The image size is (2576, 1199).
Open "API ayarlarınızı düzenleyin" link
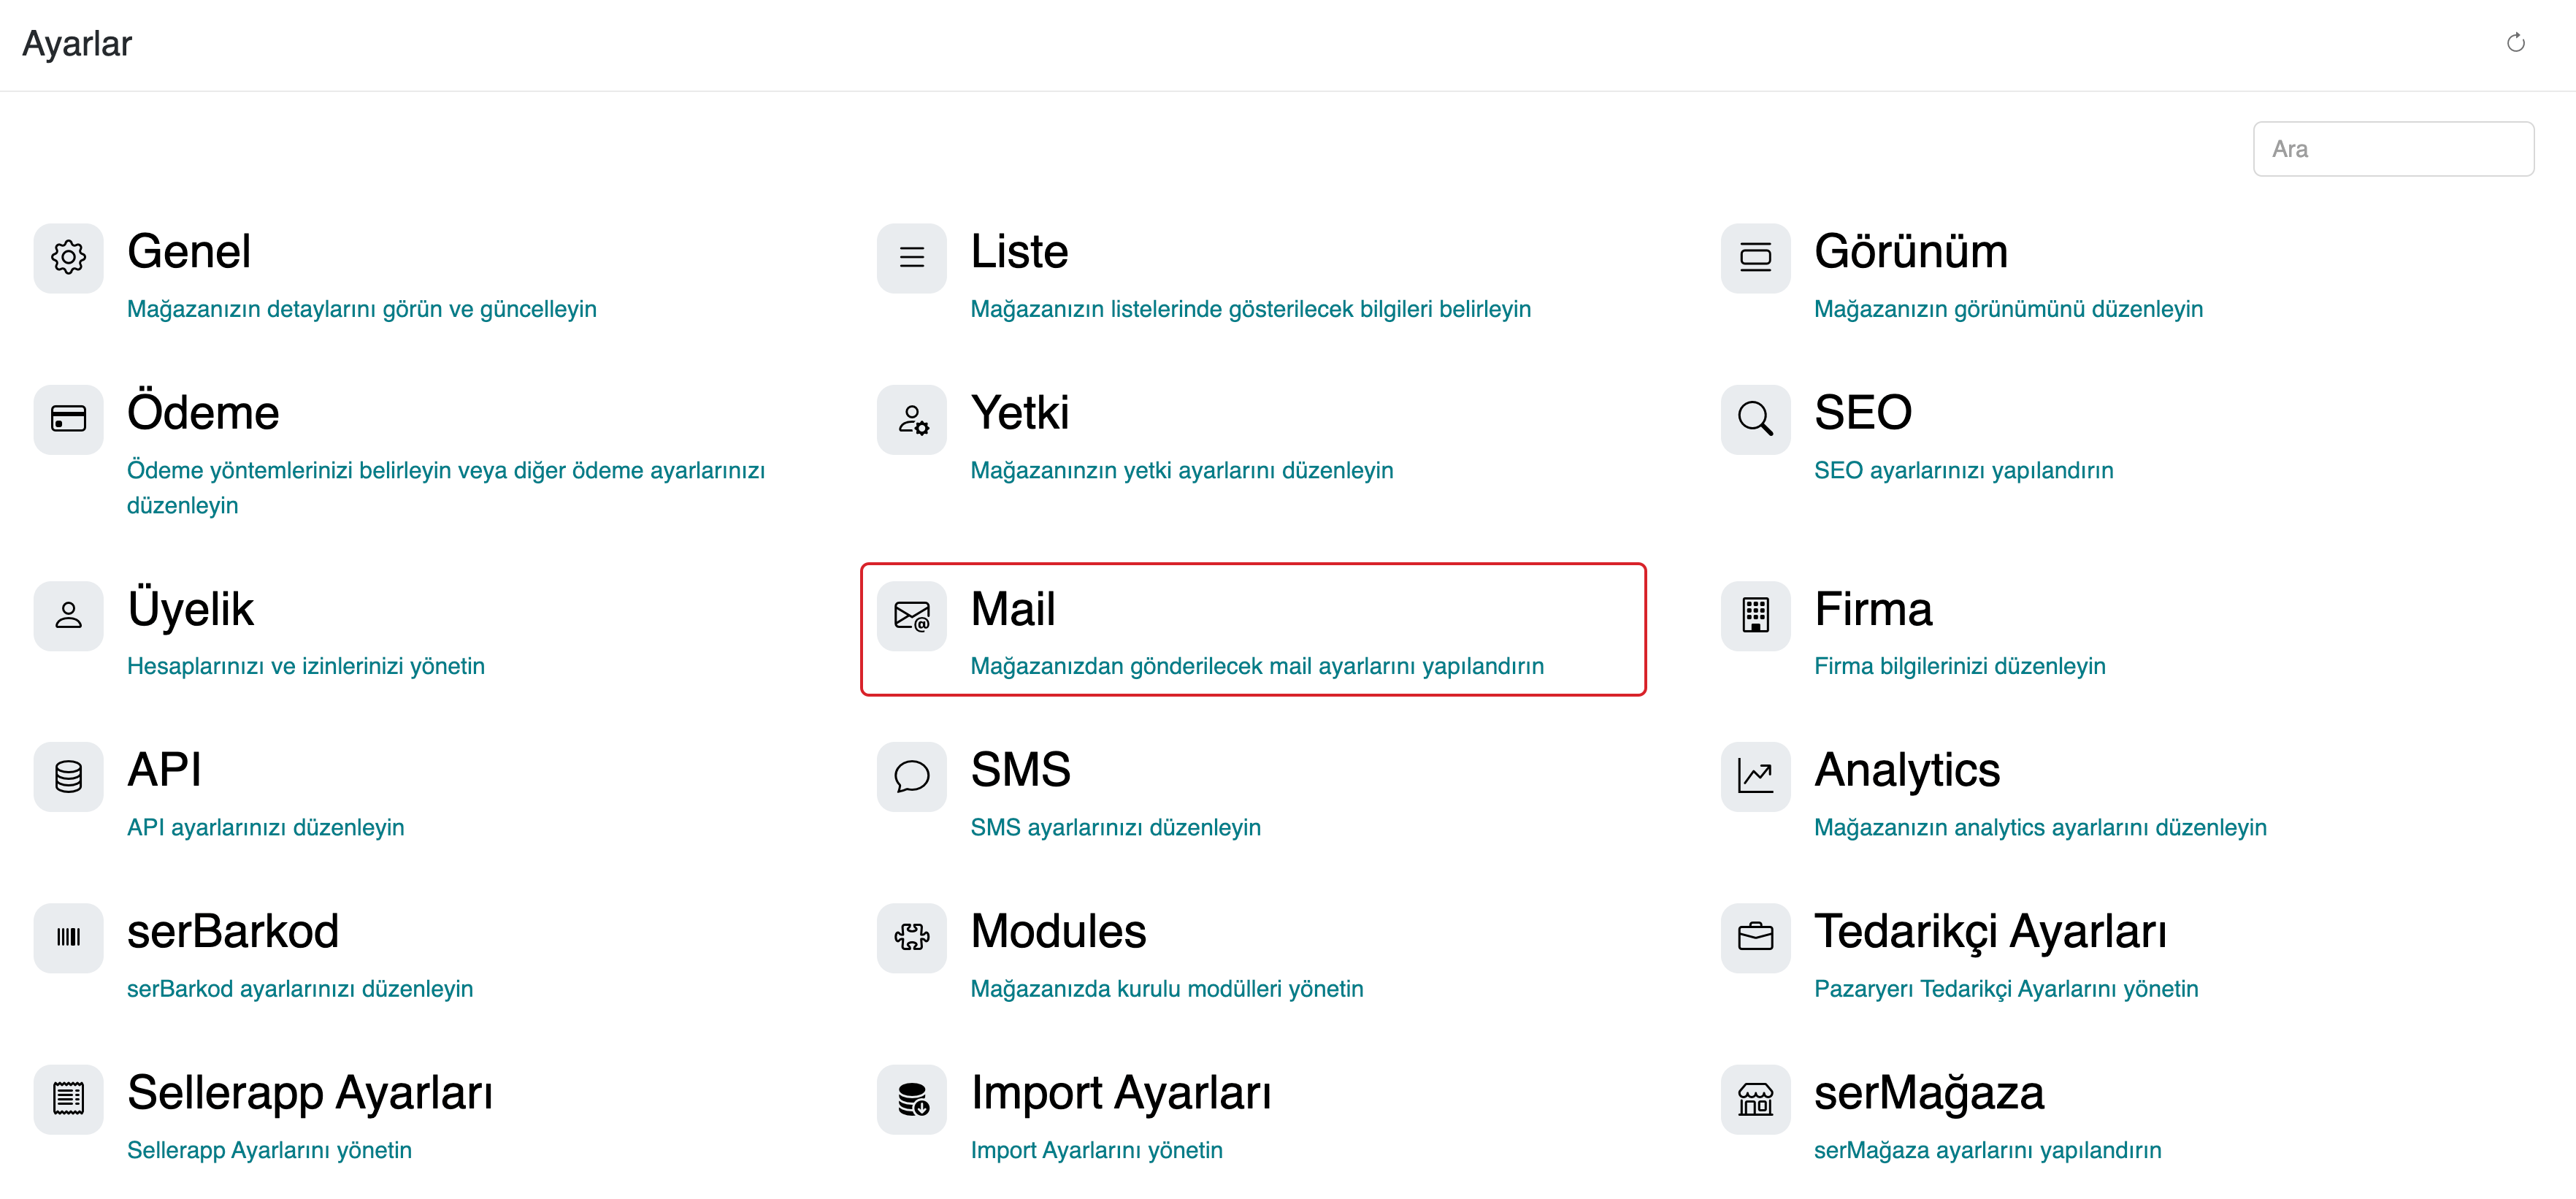point(265,828)
